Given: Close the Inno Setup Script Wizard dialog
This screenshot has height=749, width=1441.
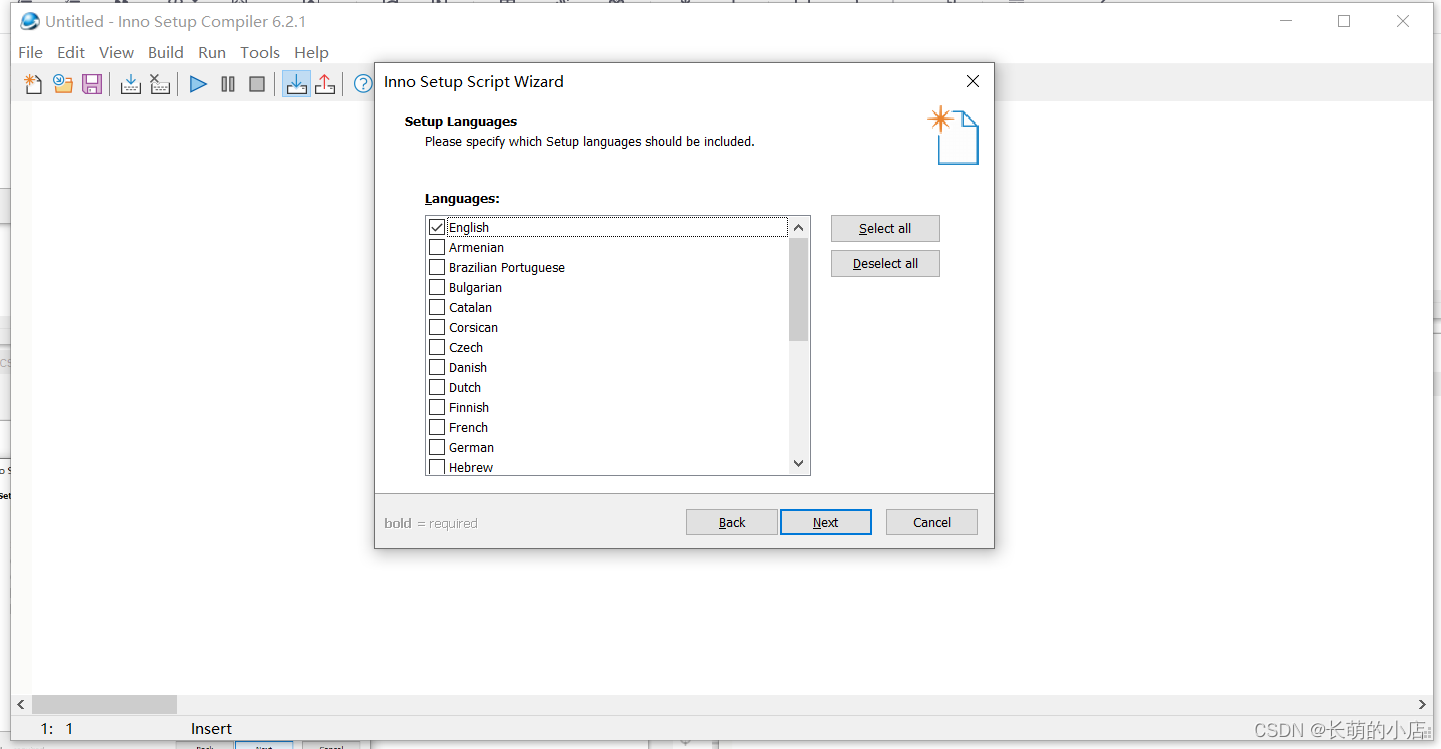Looking at the screenshot, I should pyautogui.click(x=972, y=81).
